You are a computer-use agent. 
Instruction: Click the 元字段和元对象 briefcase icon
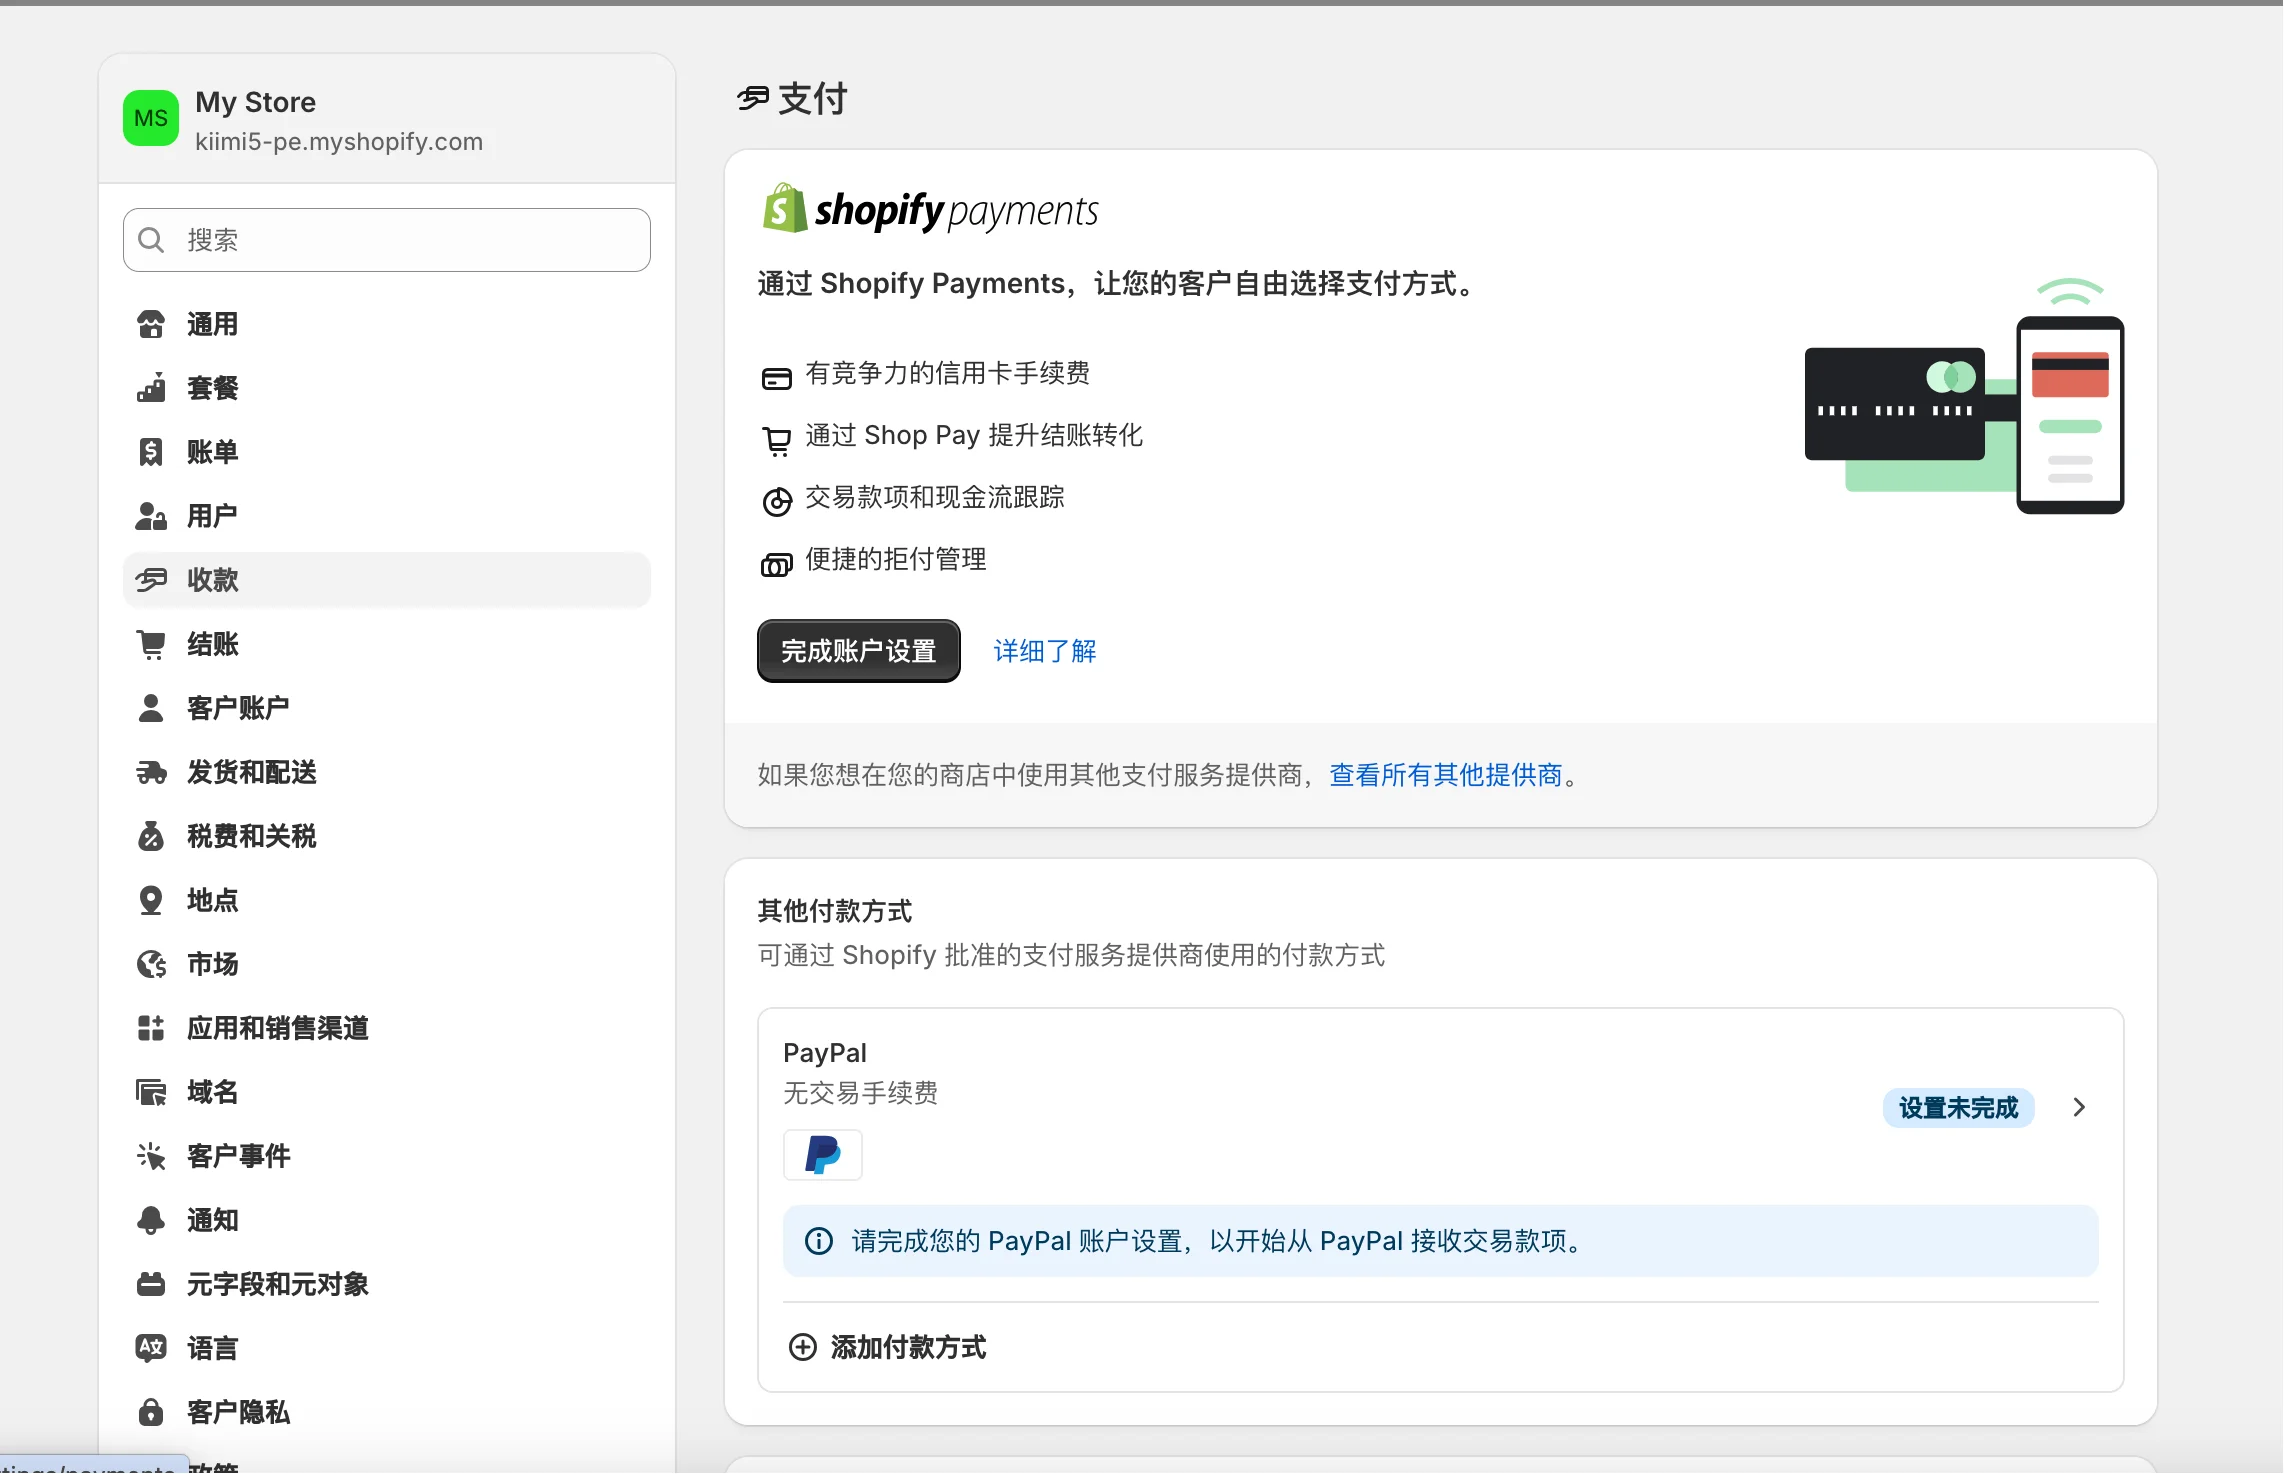(x=151, y=1284)
